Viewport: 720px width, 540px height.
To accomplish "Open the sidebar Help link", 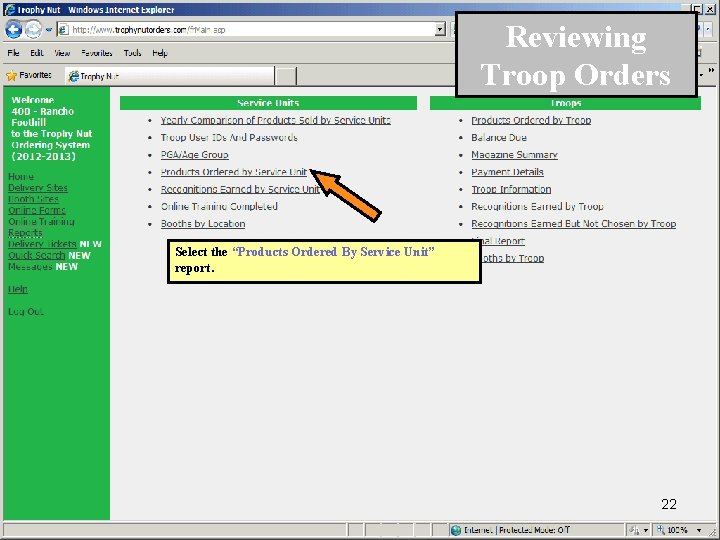I will pos(18,289).
